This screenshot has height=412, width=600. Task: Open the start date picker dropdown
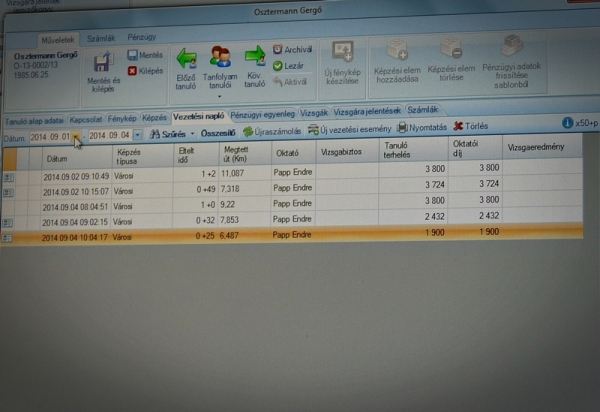click(x=77, y=135)
